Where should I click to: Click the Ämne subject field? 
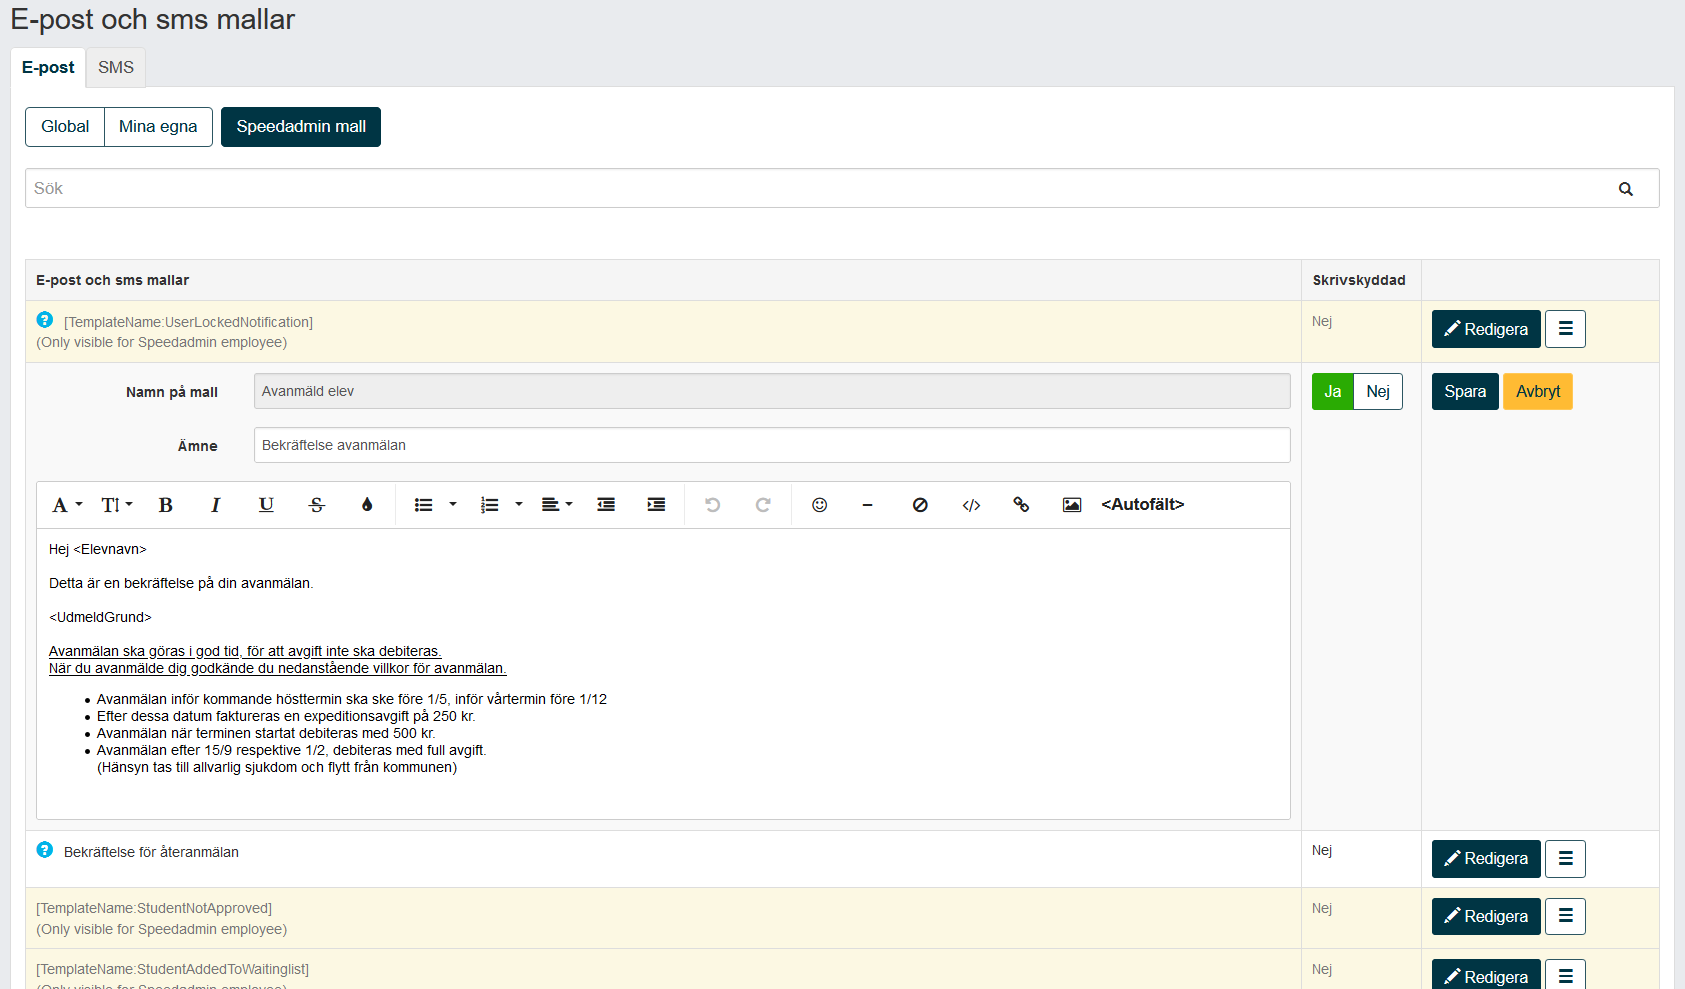[772, 445]
